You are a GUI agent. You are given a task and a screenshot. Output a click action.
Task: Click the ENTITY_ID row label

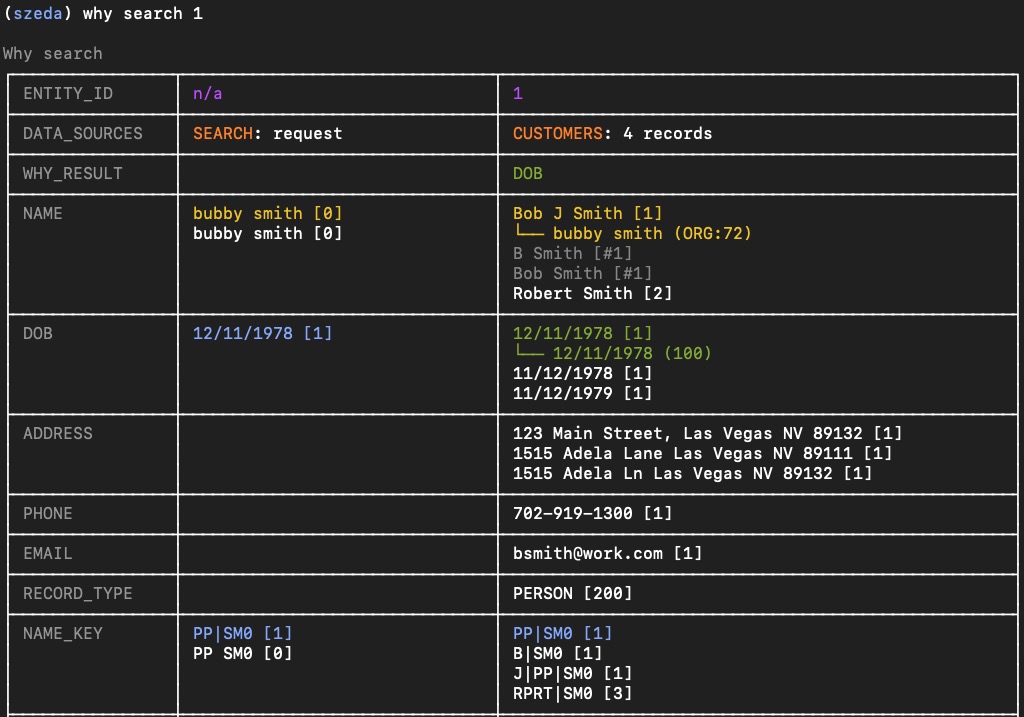point(68,94)
